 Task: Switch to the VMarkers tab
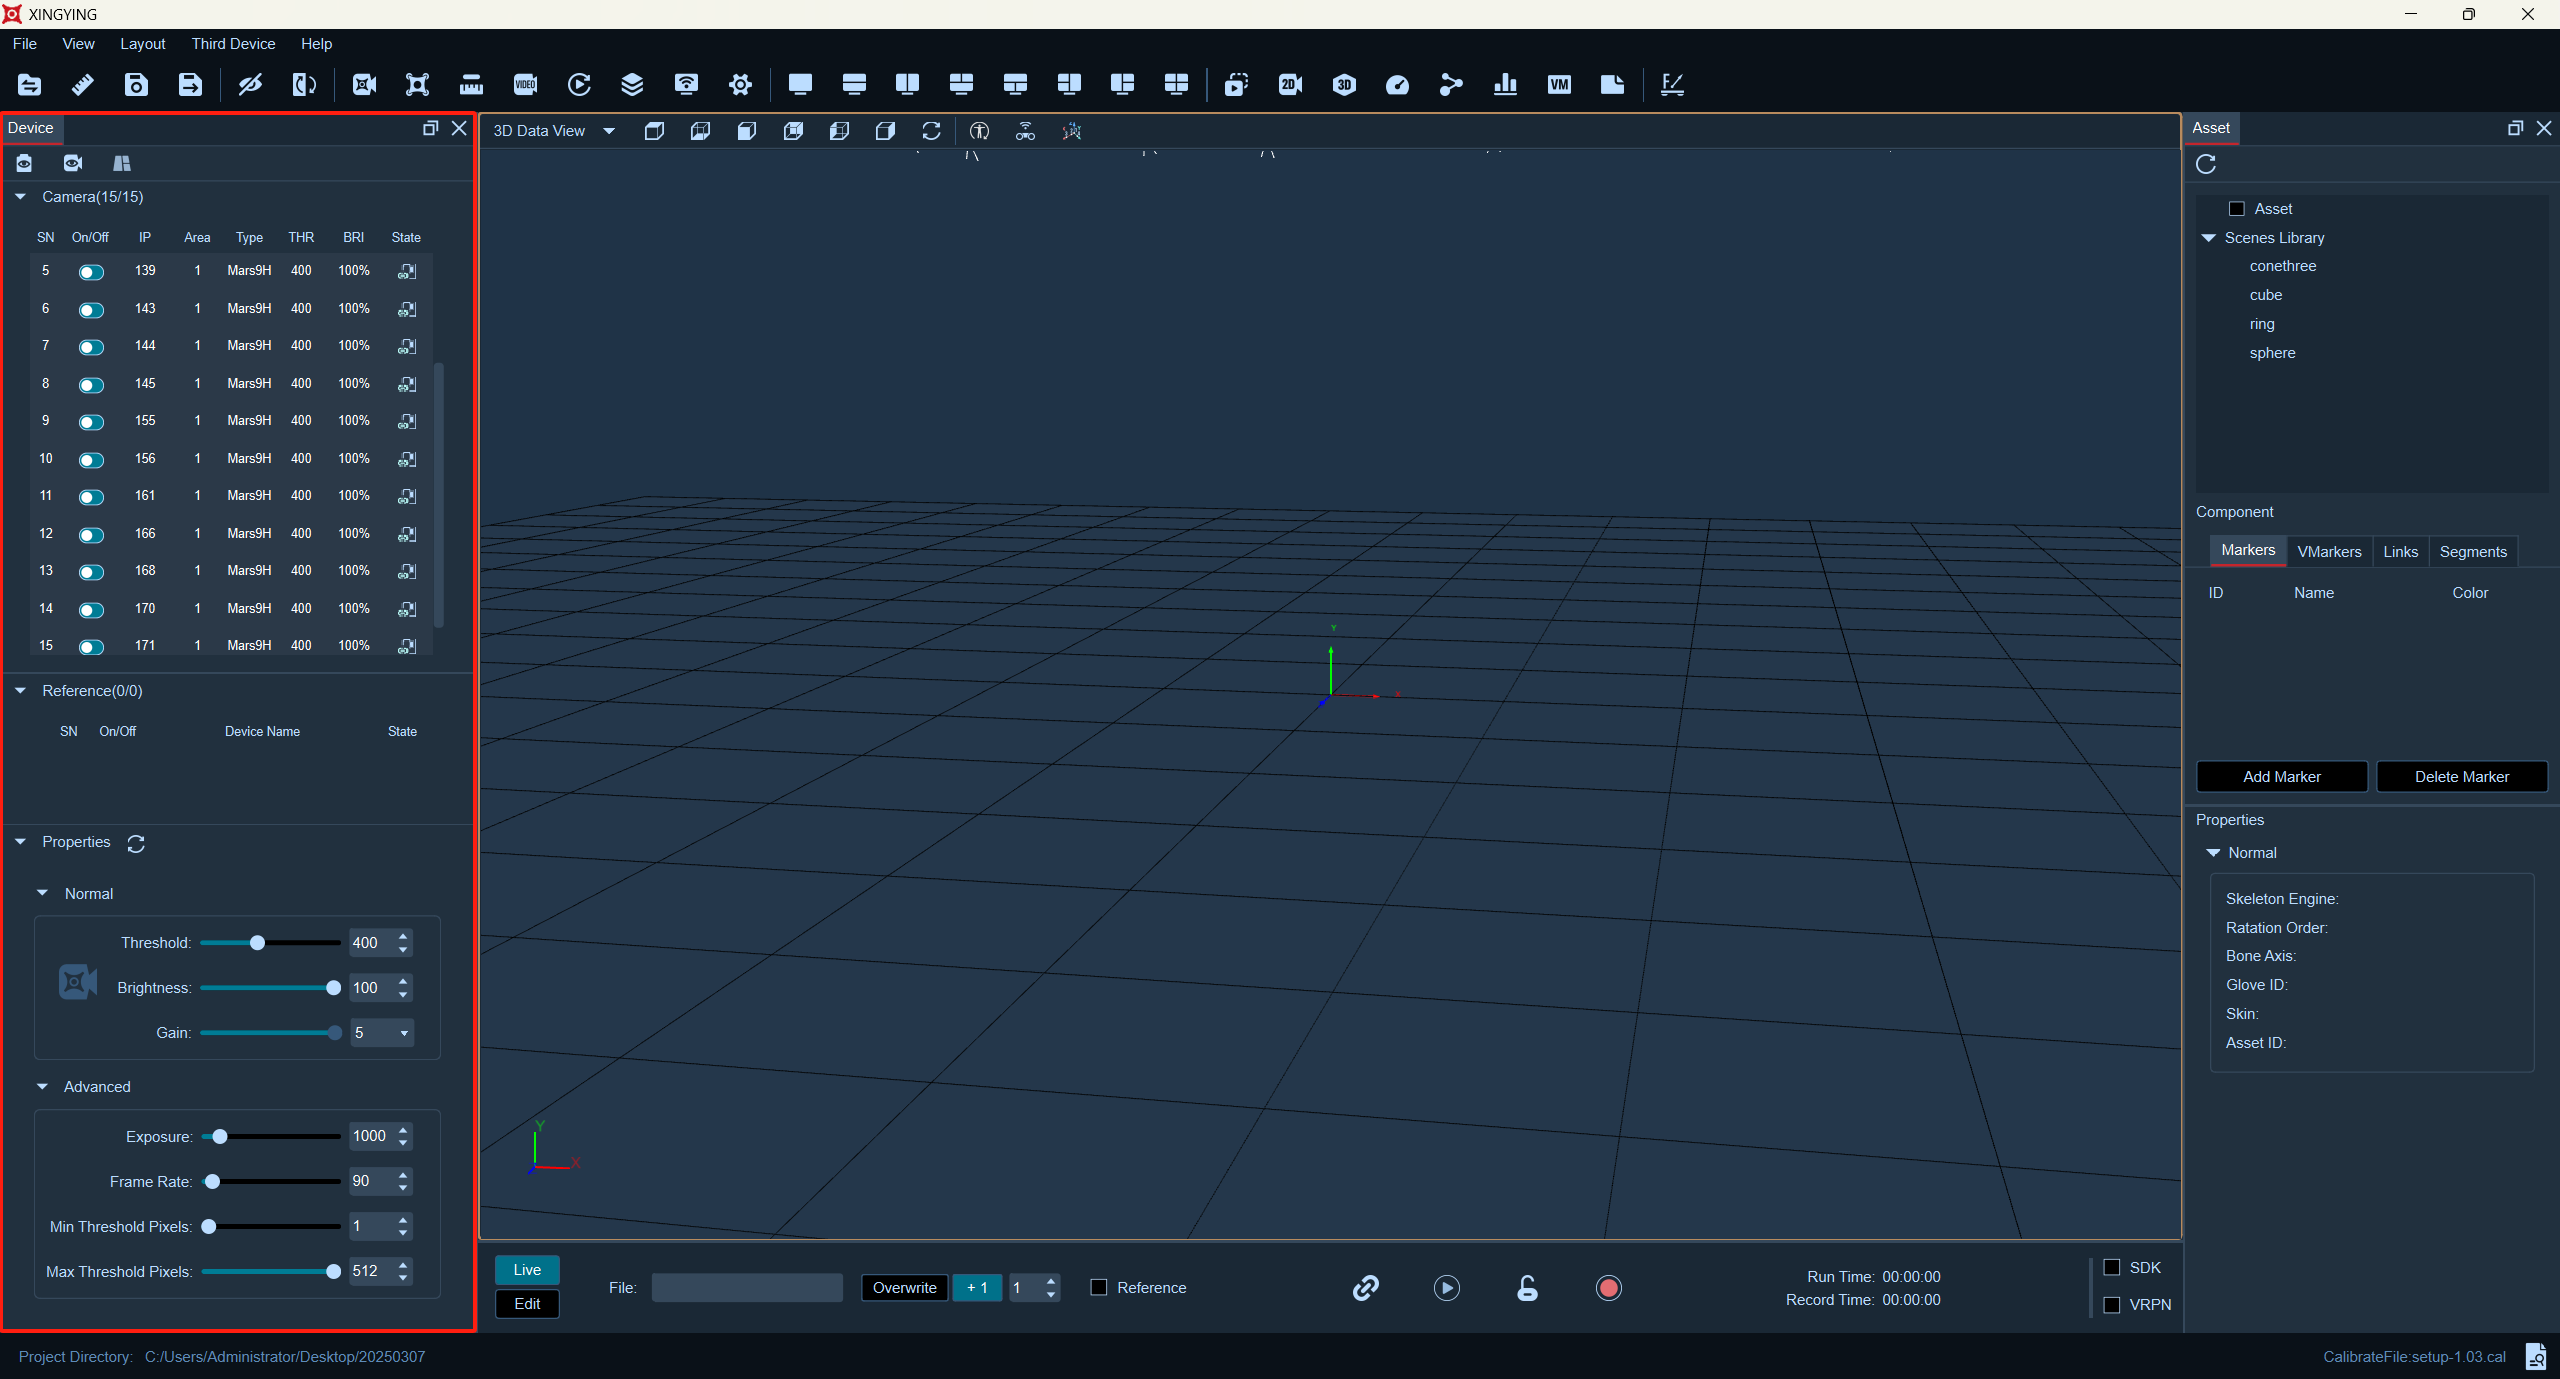point(2329,552)
